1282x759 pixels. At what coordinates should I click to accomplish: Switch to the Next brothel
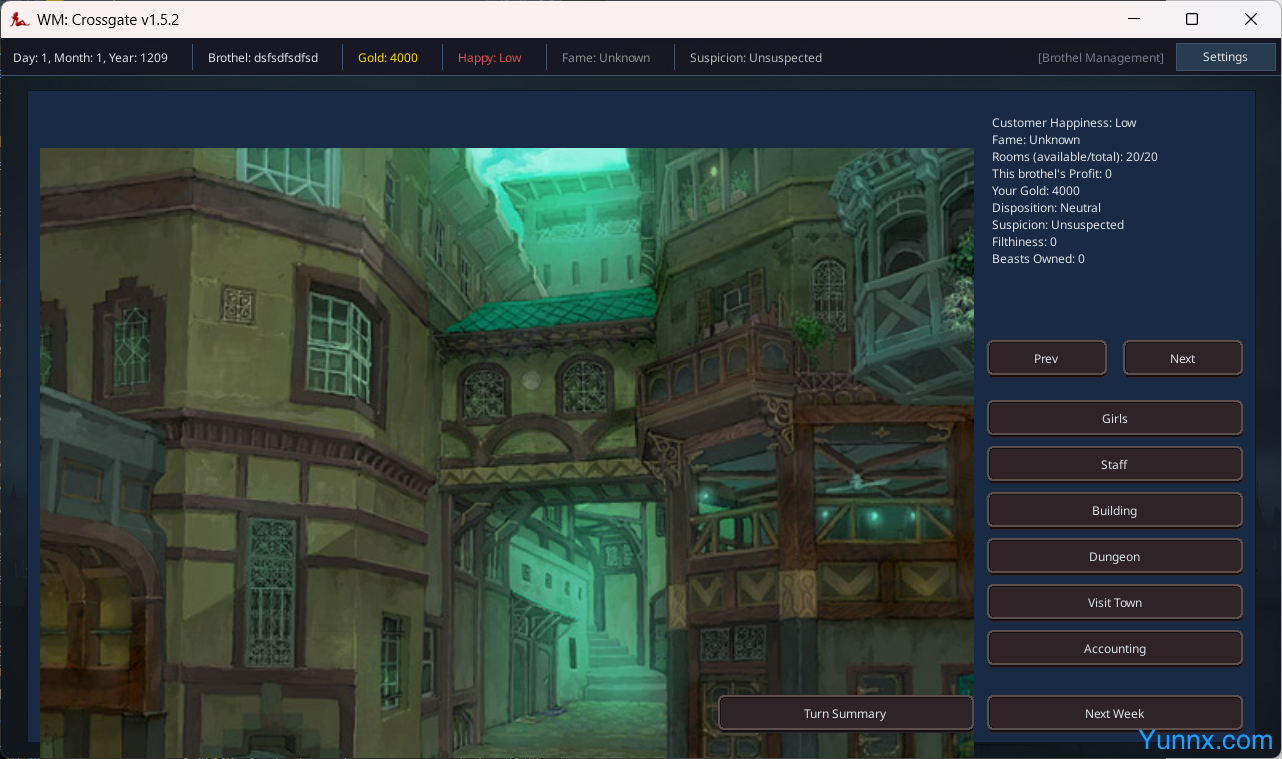pyautogui.click(x=1182, y=358)
